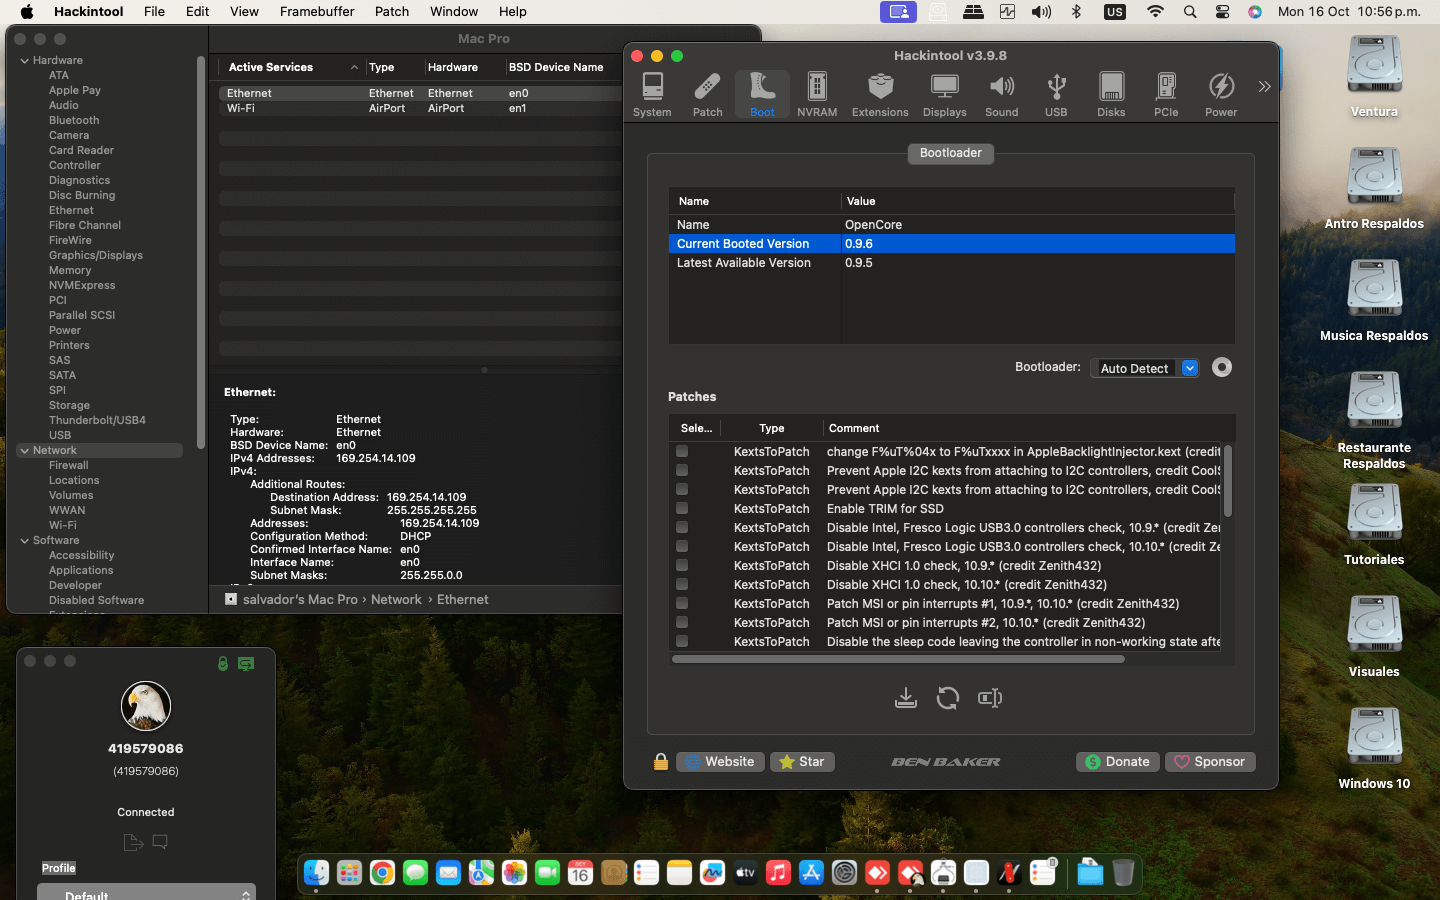1440x900 pixels.
Task: Open the Framebuffer menu
Action: [317, 12]
